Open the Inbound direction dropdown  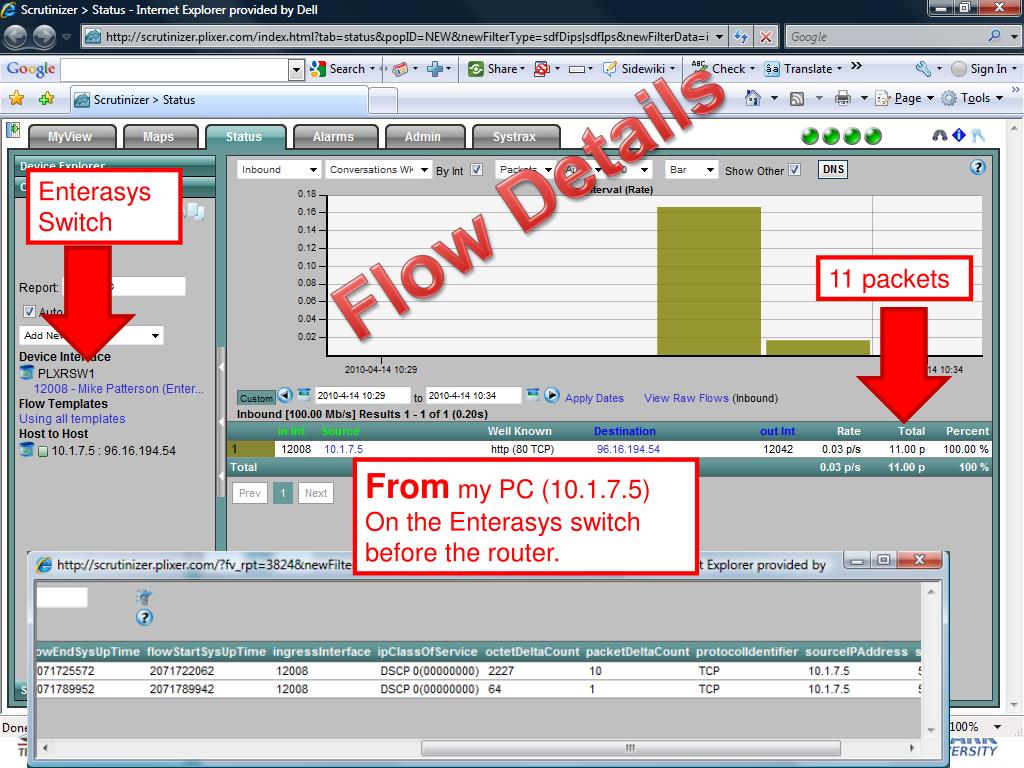278,170
